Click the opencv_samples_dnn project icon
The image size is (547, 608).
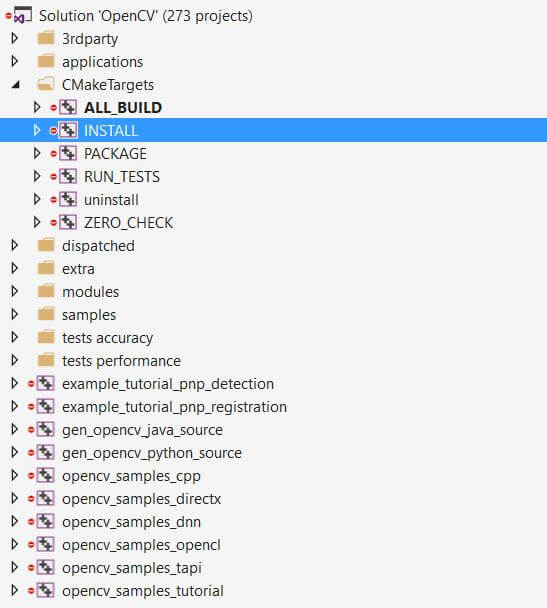45,522
